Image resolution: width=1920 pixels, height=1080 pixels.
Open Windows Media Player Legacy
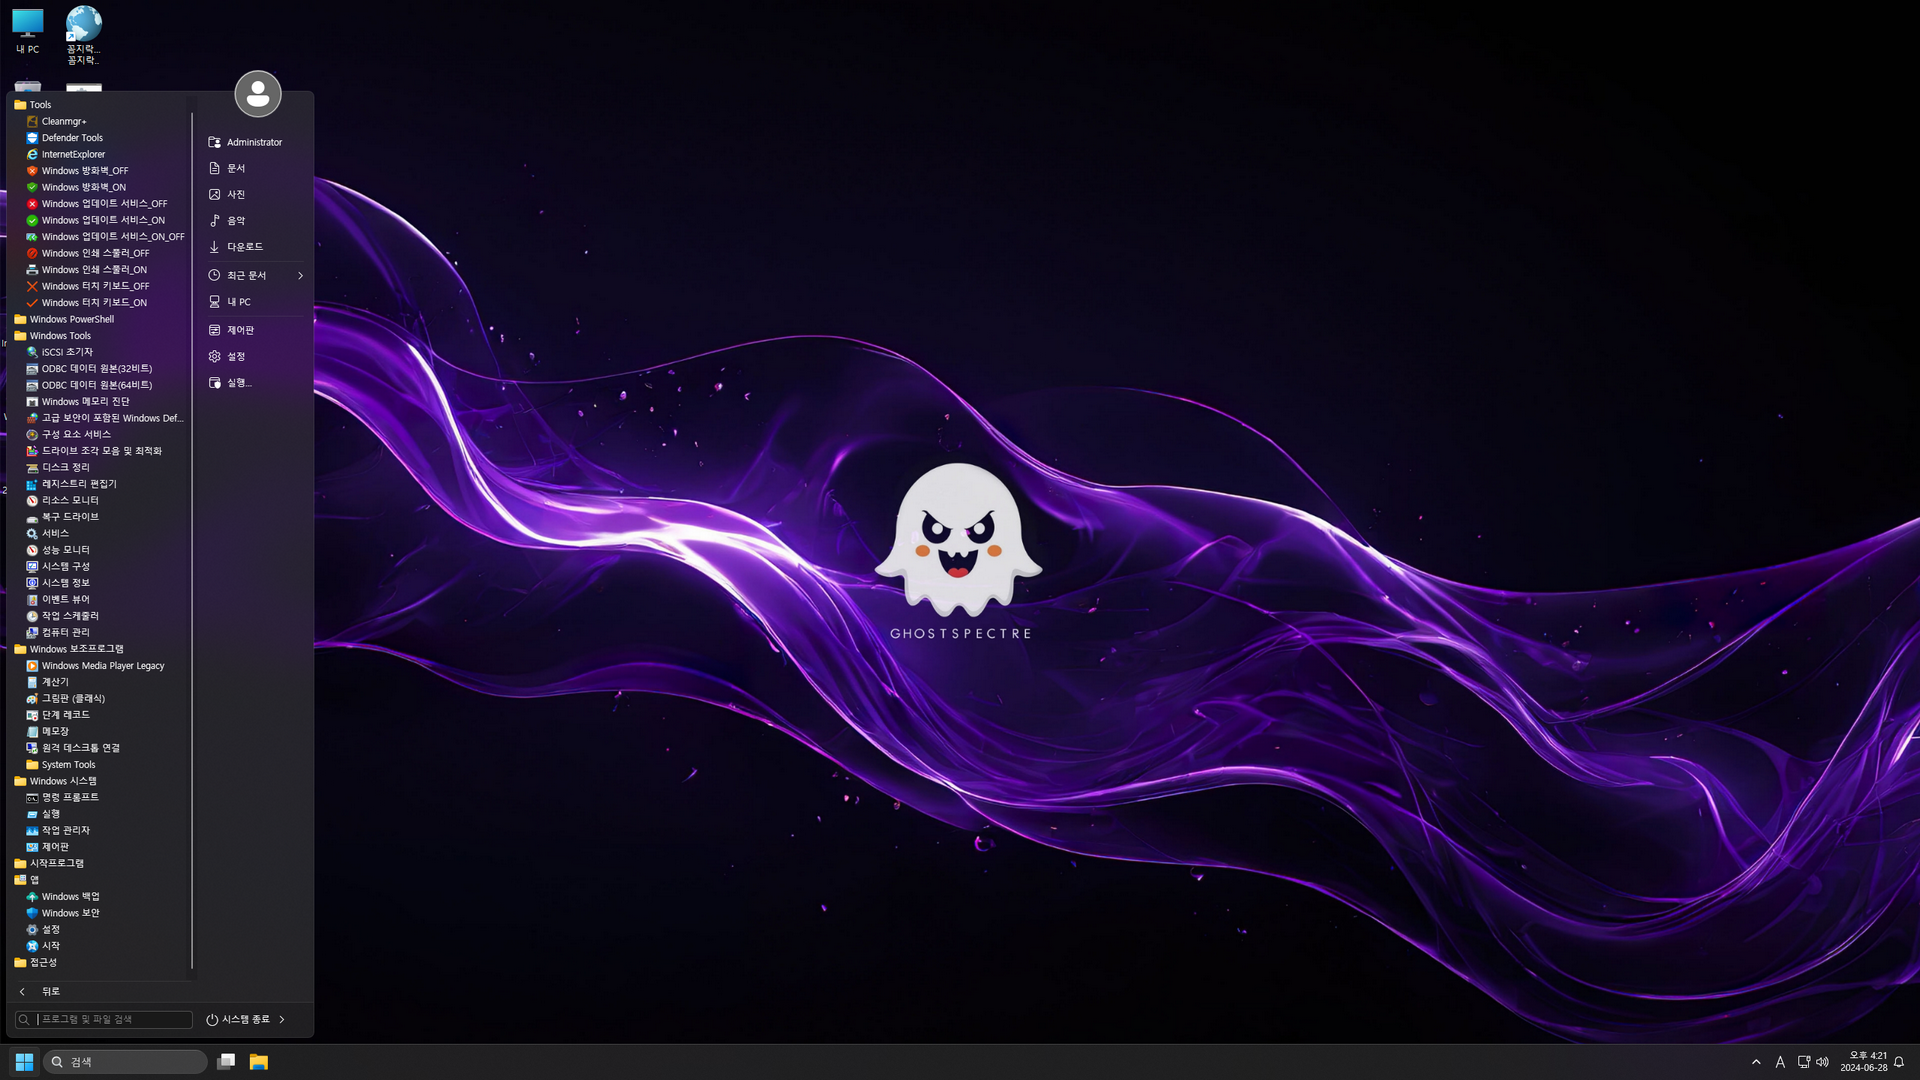pos(102,666)
